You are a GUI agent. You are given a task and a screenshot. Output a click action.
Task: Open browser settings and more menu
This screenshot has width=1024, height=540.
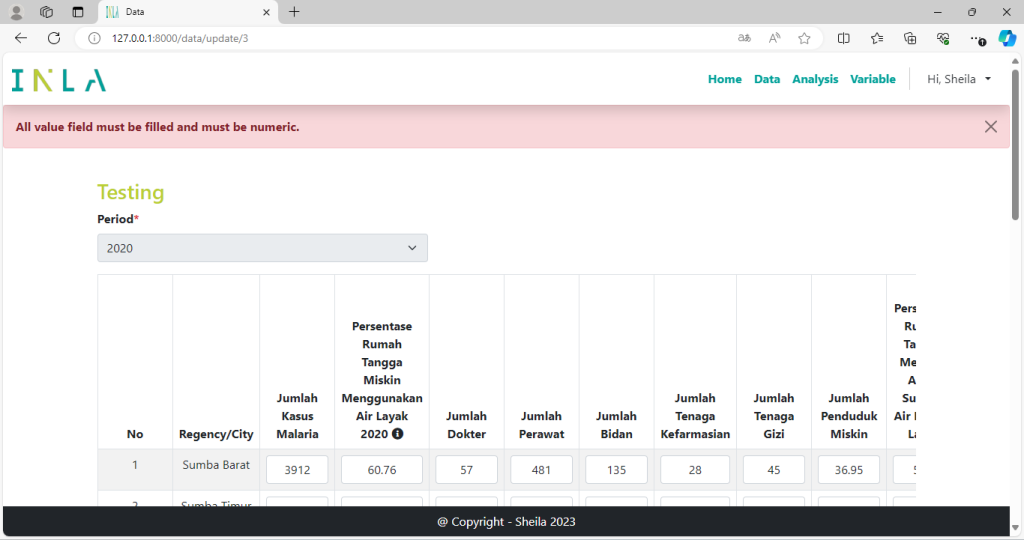click(976, 38)
